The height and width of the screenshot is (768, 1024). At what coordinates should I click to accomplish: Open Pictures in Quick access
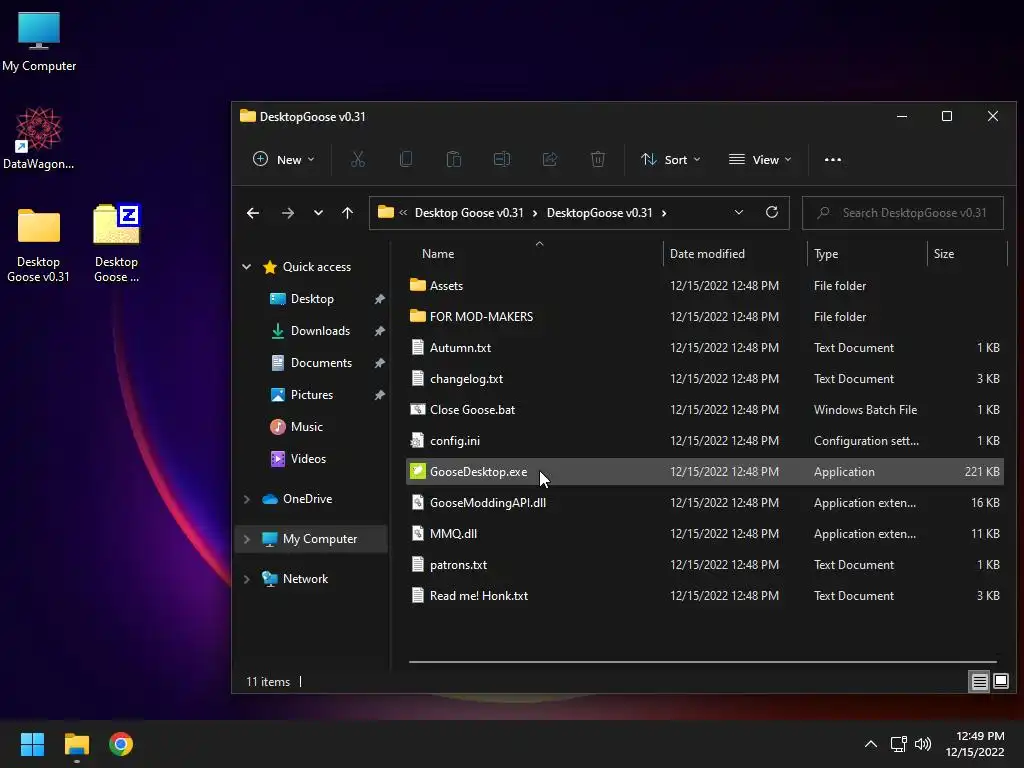pyautogui.click(x=312, y=394)
